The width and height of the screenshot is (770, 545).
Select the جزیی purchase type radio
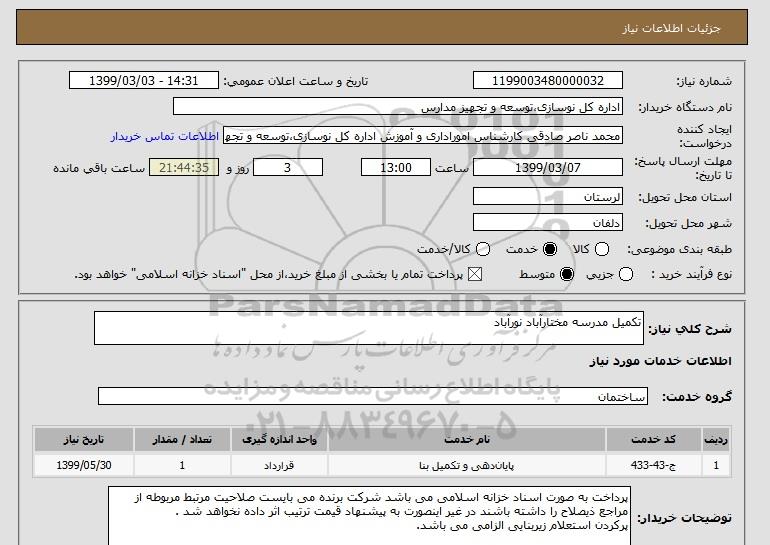click(x=626, y=274)
